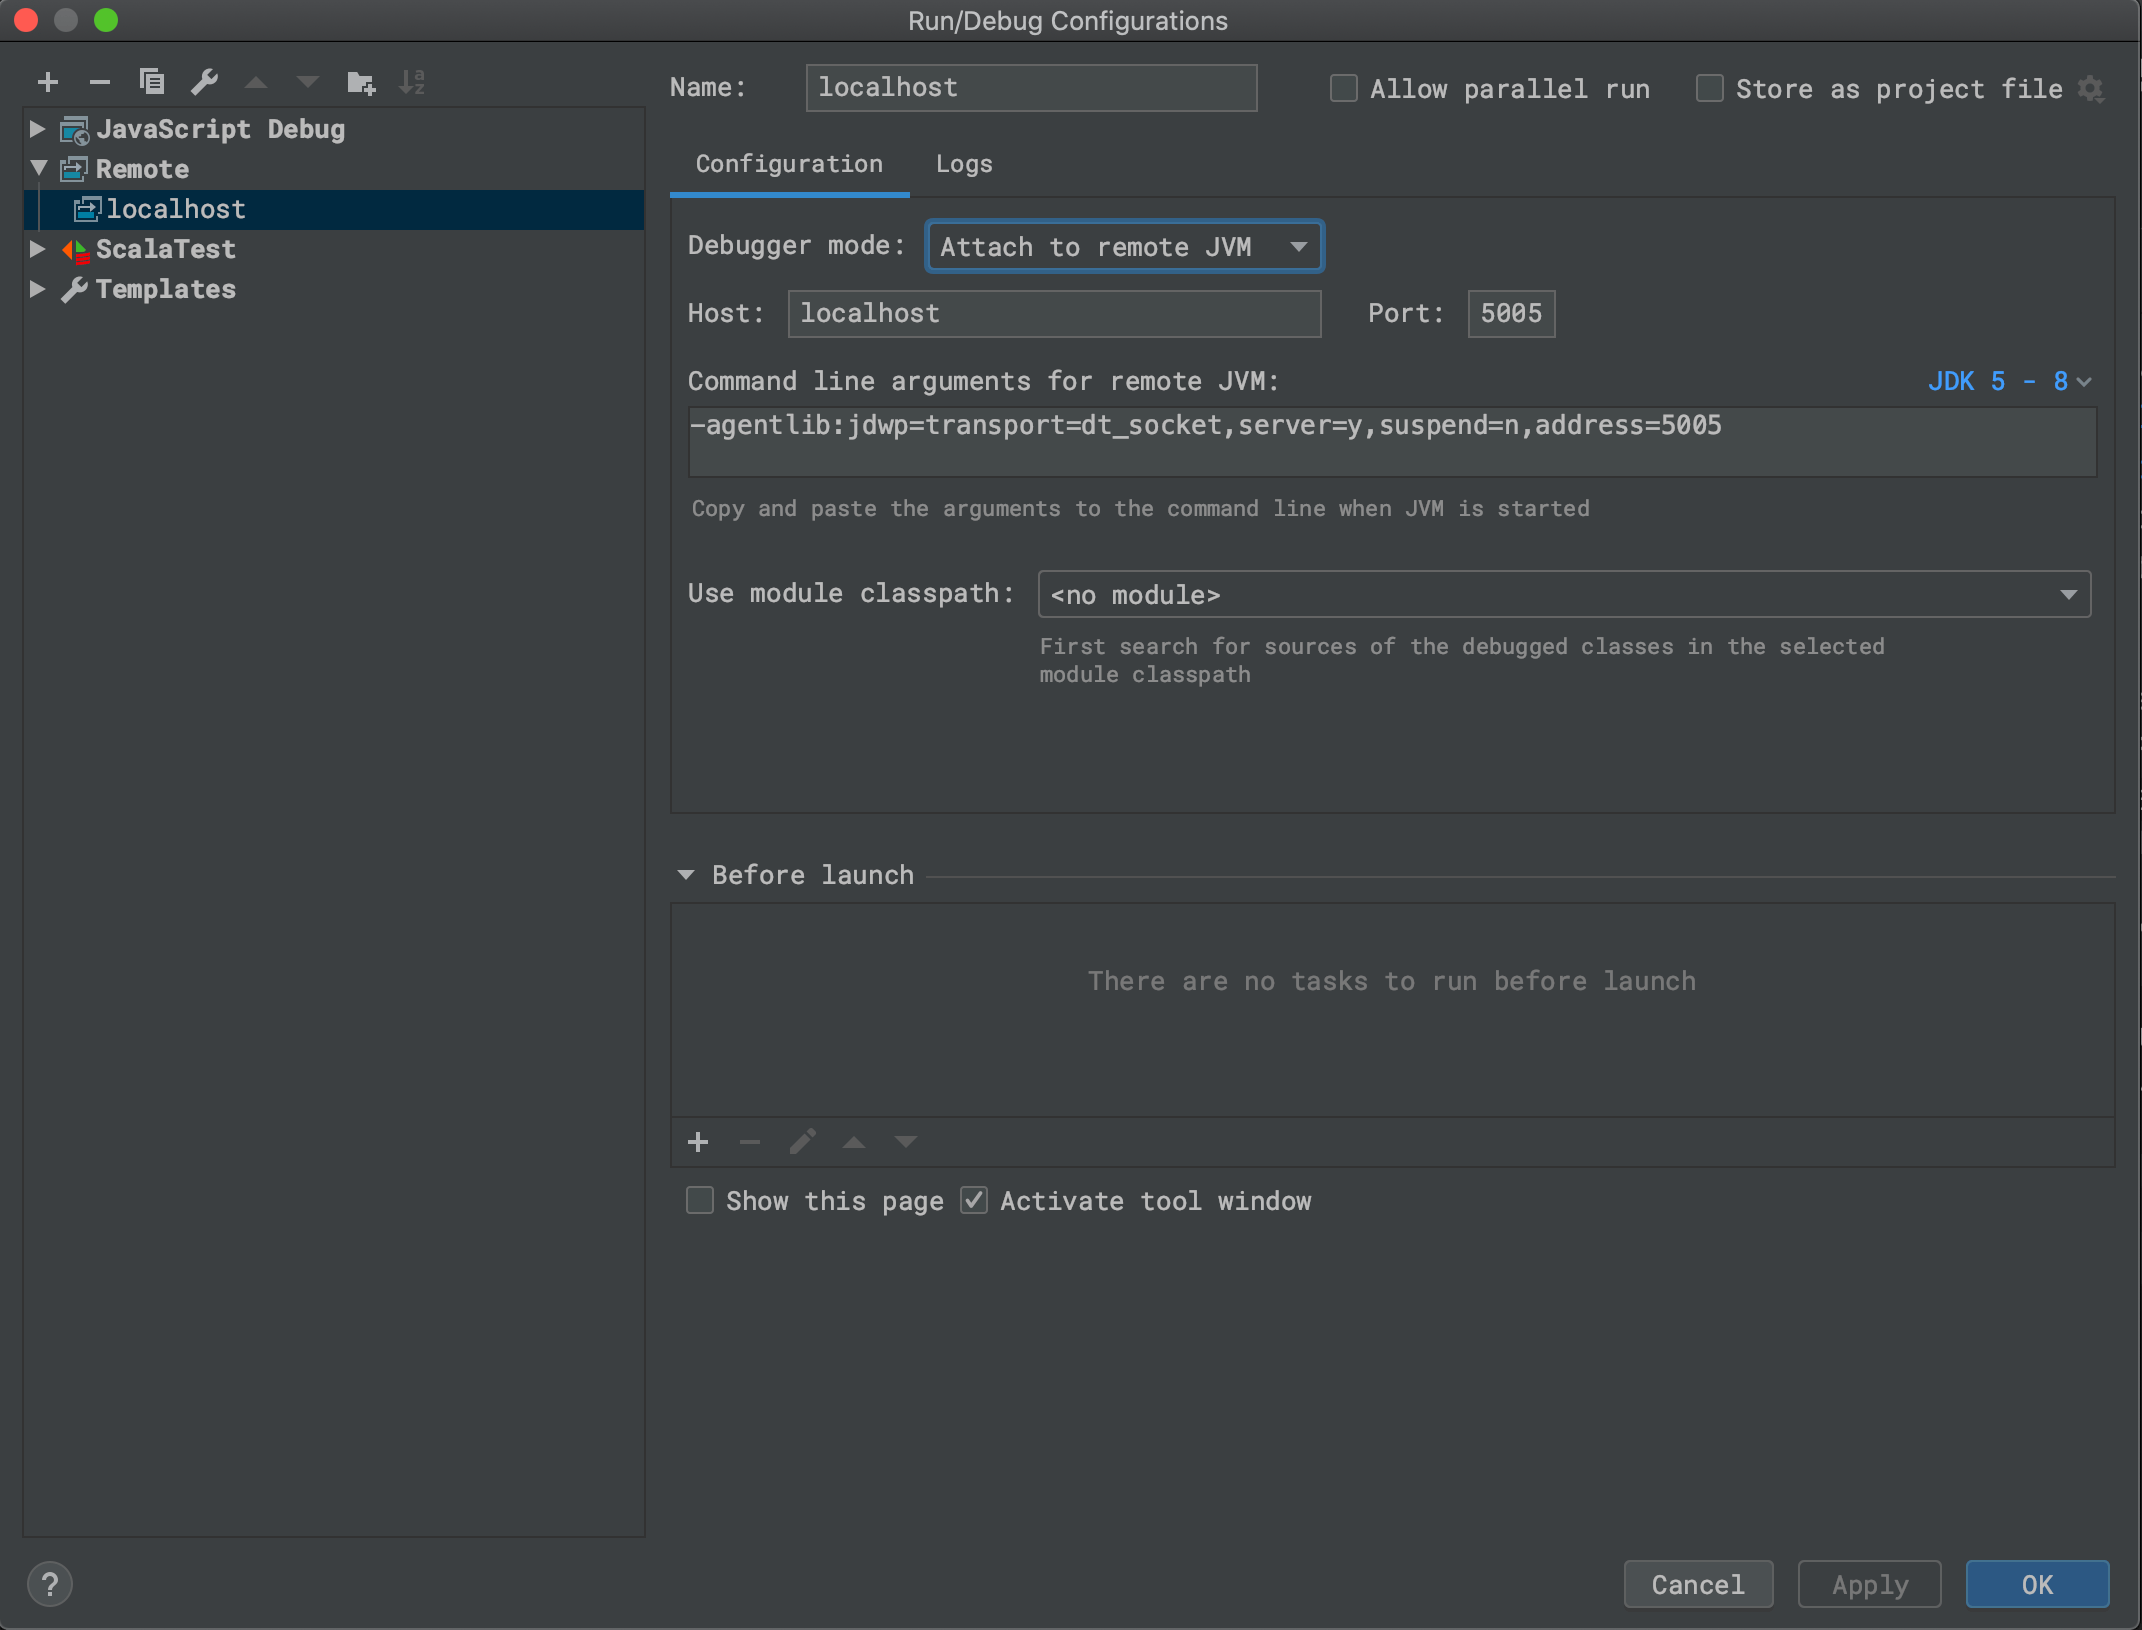This screenshot has width=2142, height=1630.
Task: Select the ScalaTest label in the tree
Action: coord(166,249)
